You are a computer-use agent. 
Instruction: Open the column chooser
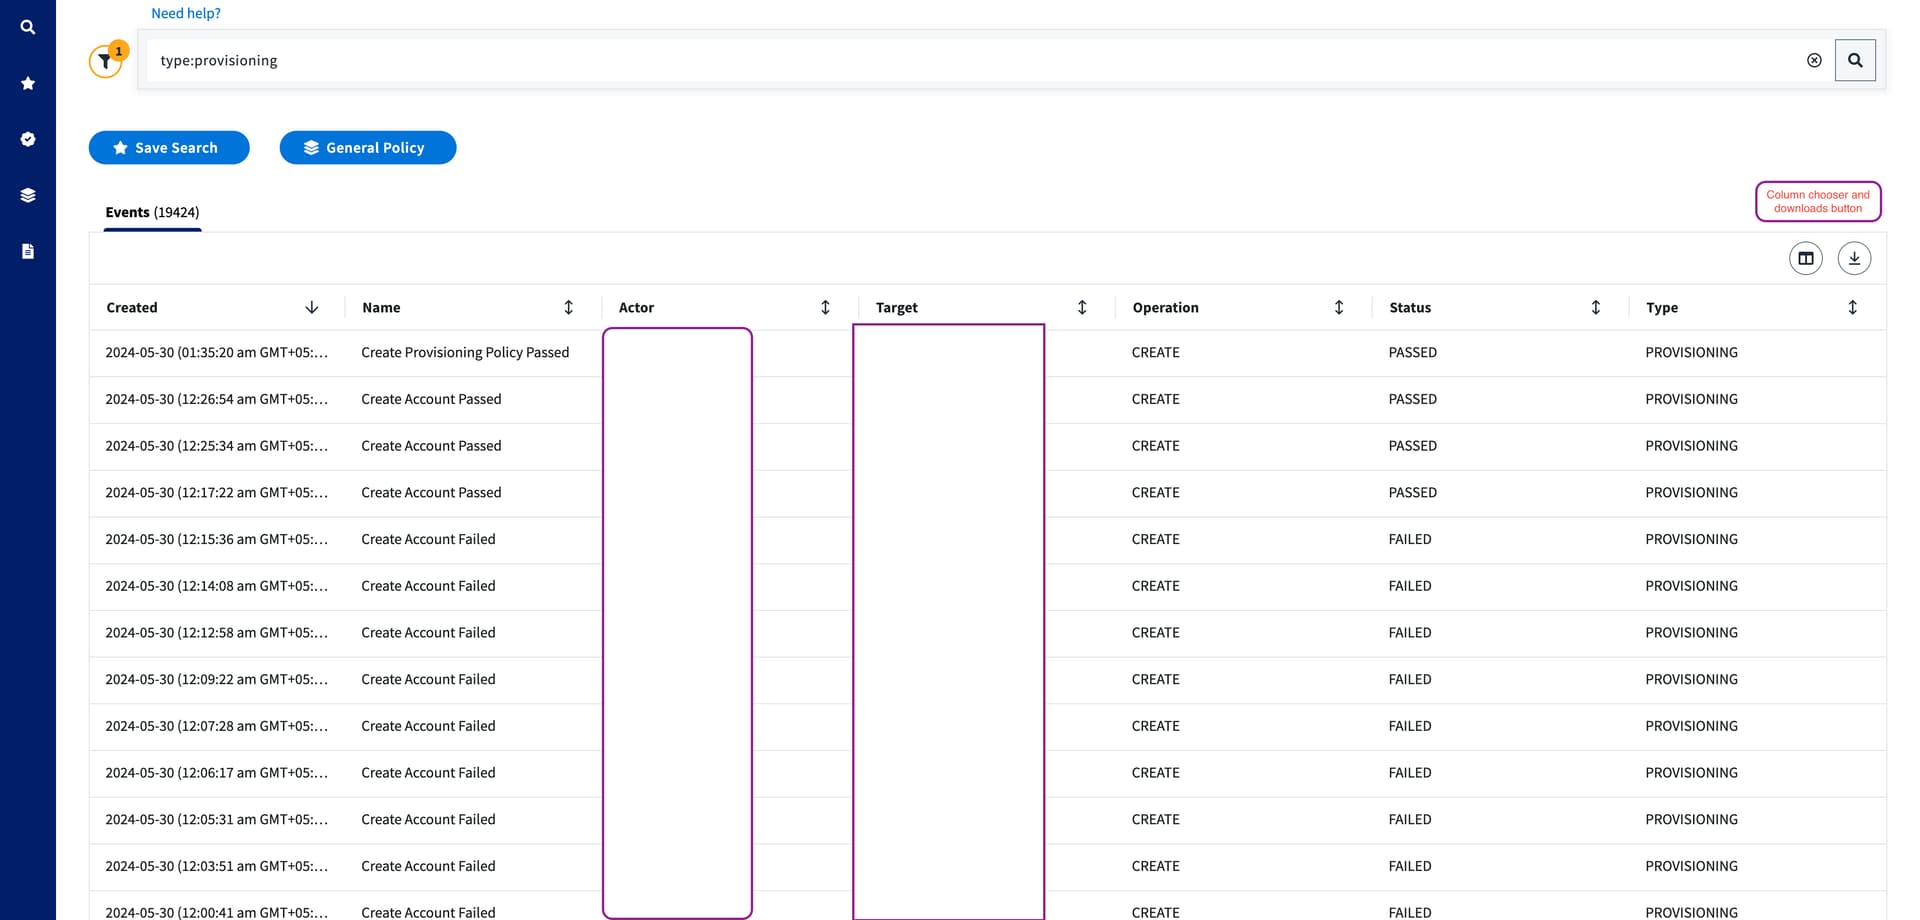pyautogui.click(x=1805, y=258)
